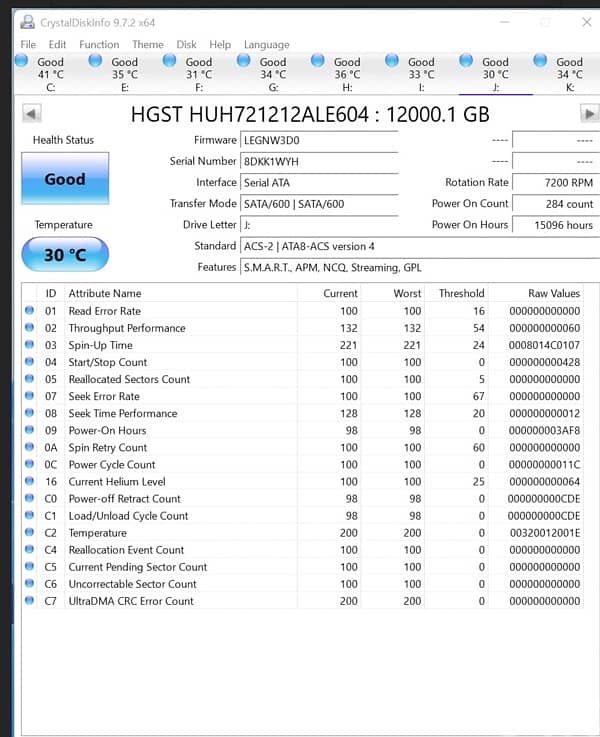Select the Reallocated Sectors Count attribute name

pos(129,379)
